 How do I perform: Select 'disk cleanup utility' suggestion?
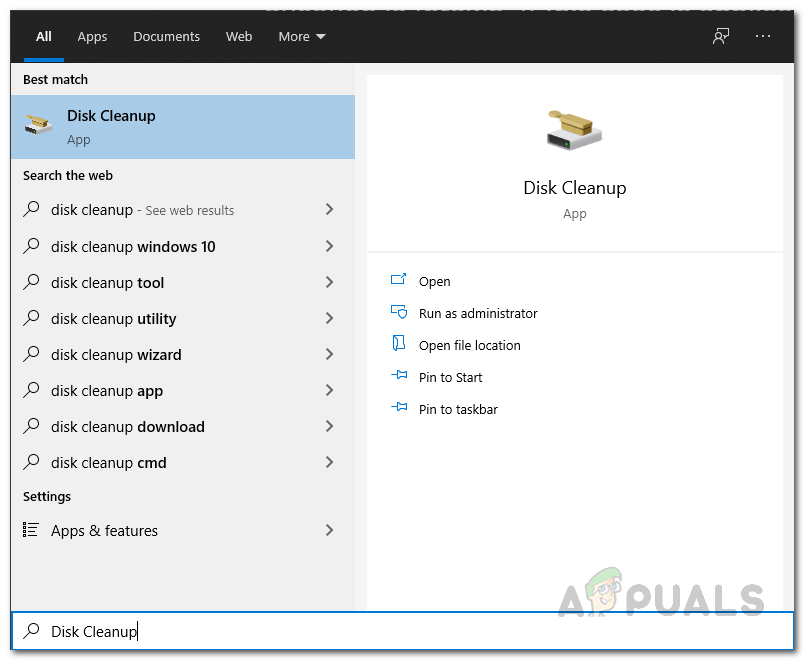183,318
